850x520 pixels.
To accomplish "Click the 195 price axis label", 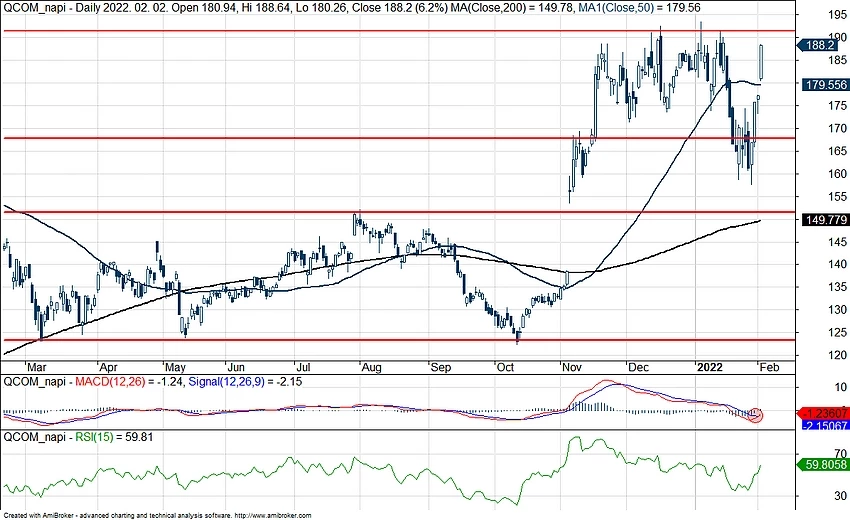I will coord(838,15).
